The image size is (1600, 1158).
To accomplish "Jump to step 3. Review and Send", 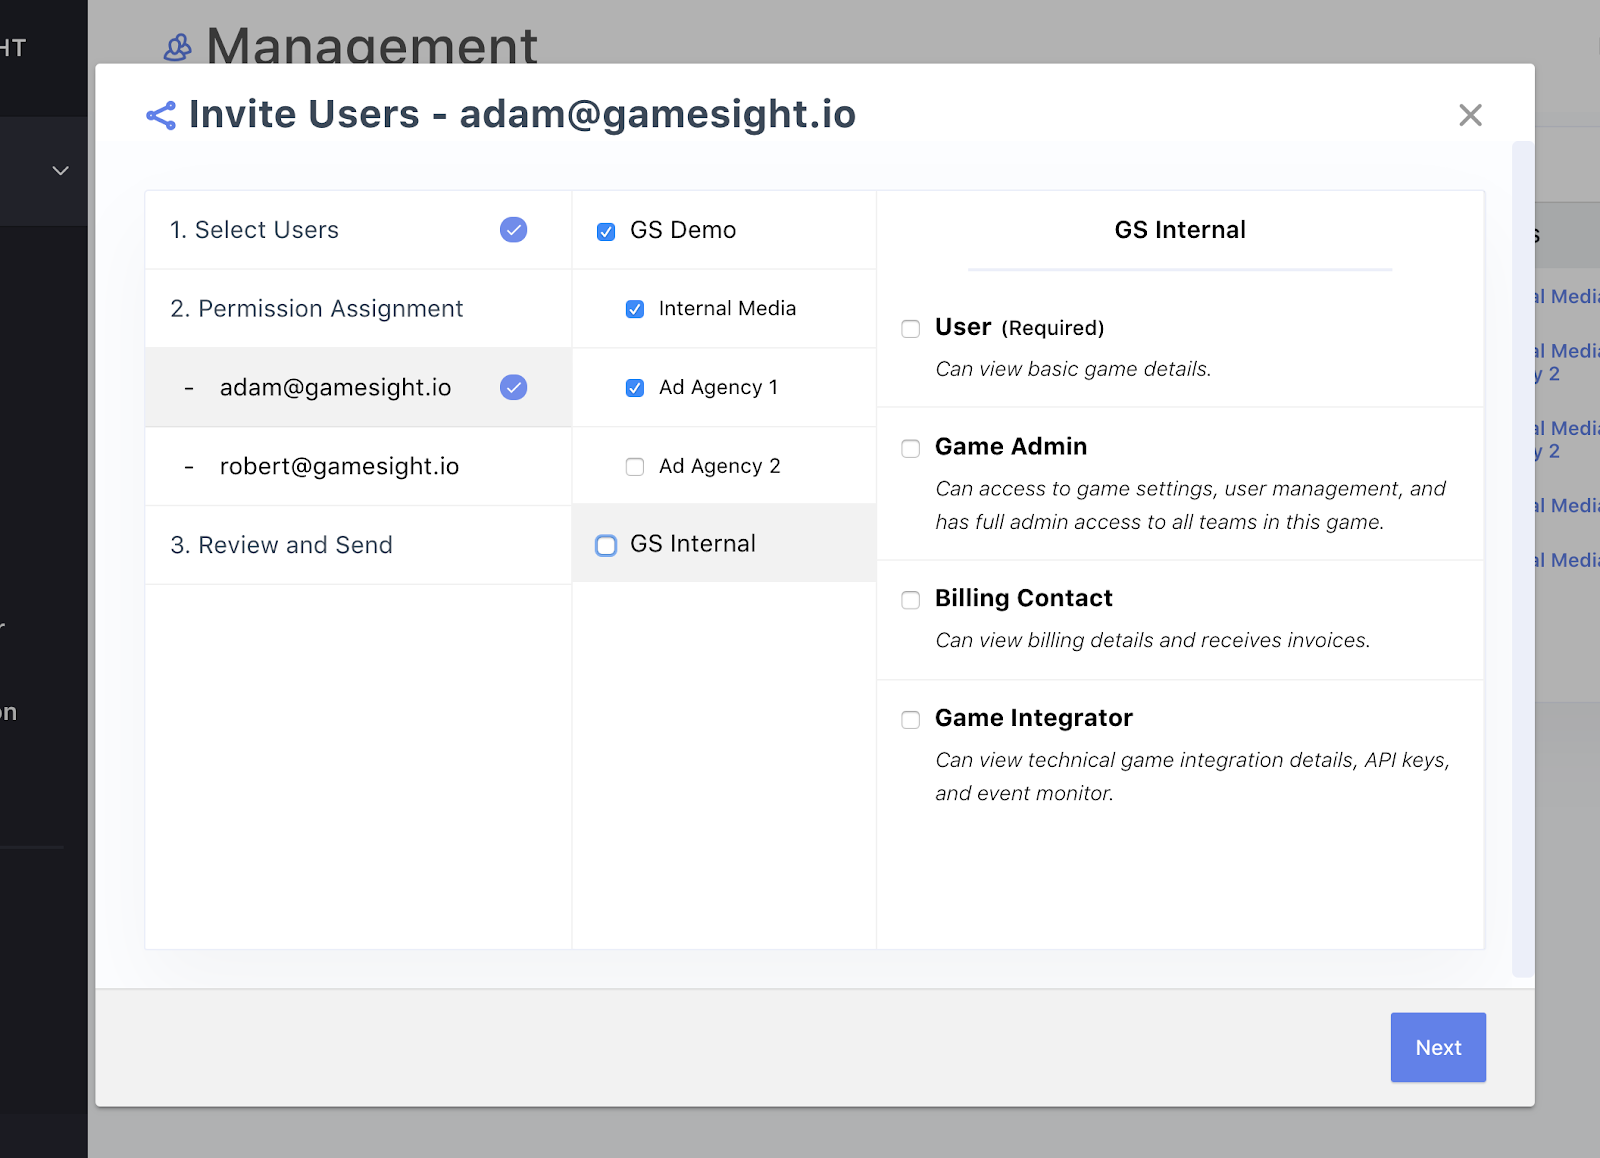I will click(358, 545).
